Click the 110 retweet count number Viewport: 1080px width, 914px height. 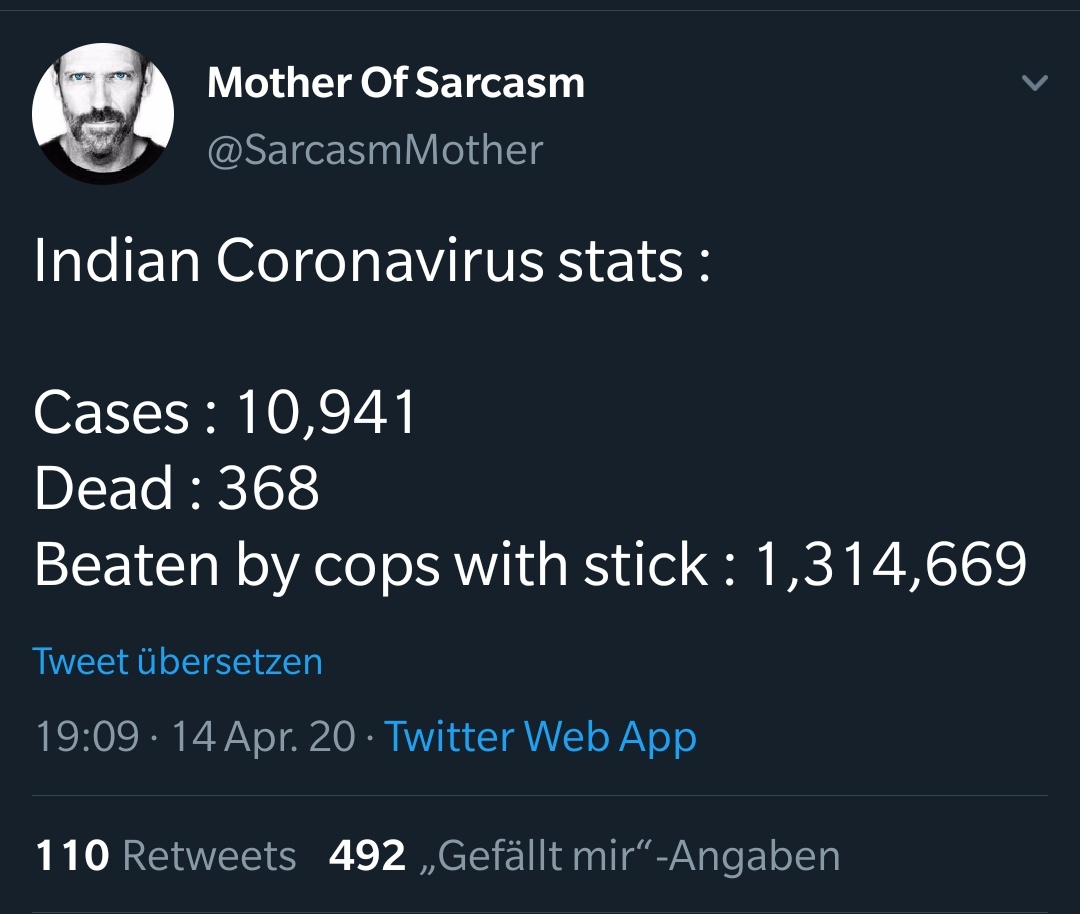pos(72,856)
